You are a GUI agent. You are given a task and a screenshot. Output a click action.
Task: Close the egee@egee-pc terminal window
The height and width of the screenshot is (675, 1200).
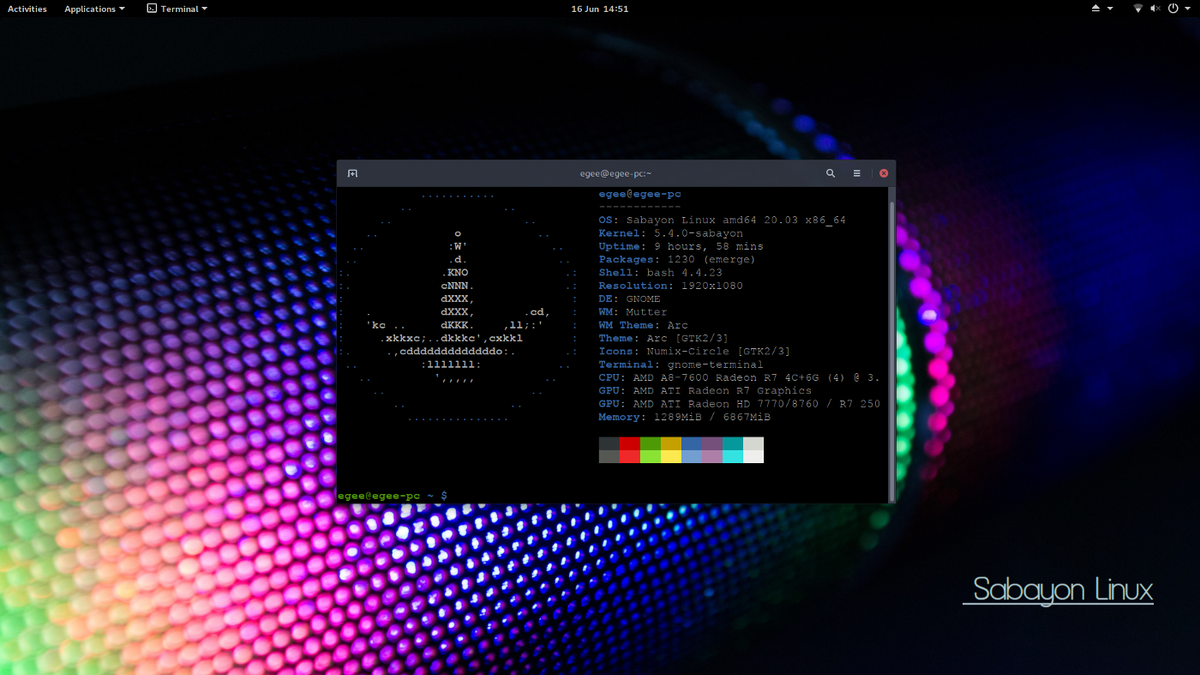[883, 173]
